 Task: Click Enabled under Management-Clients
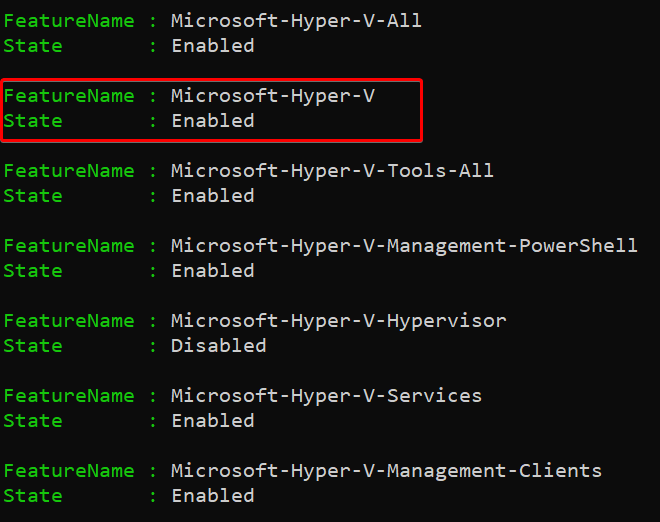coord(213,495)
